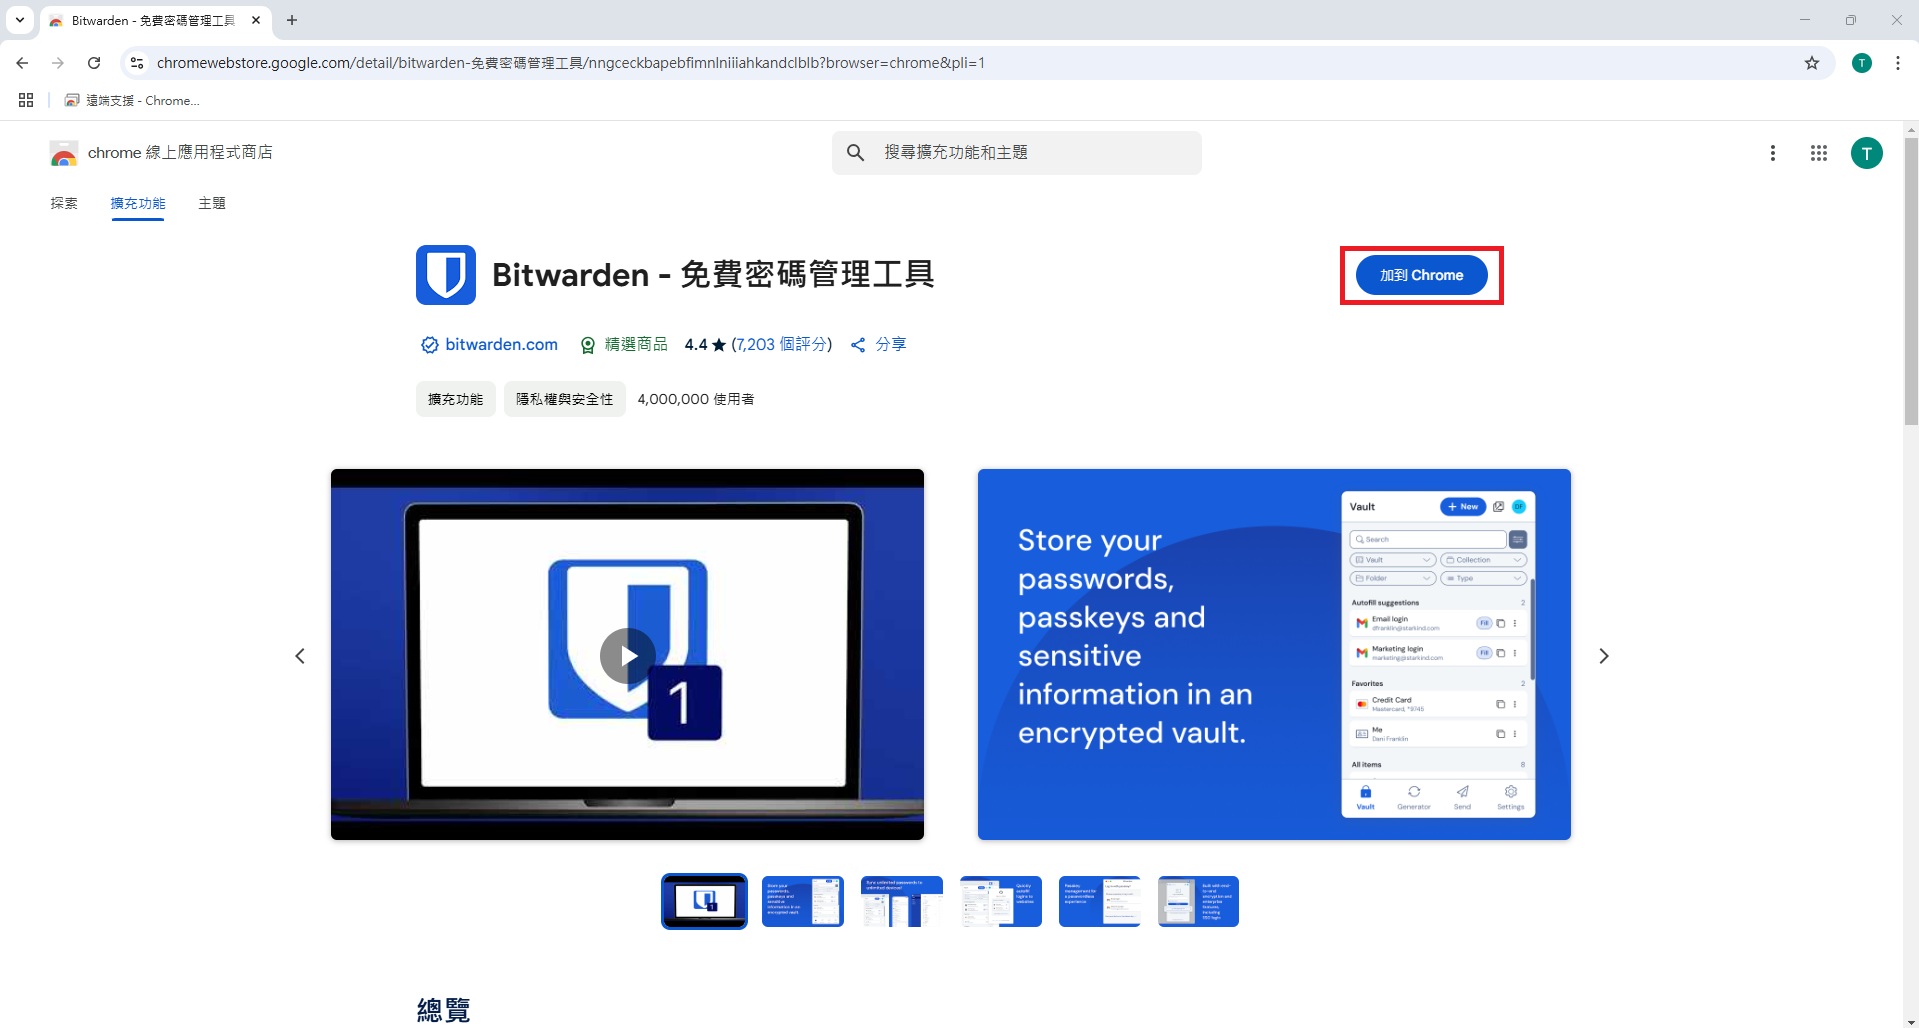Switch to the 主題 tab
Screen dimensions: 1919x1028
point(212,203)
